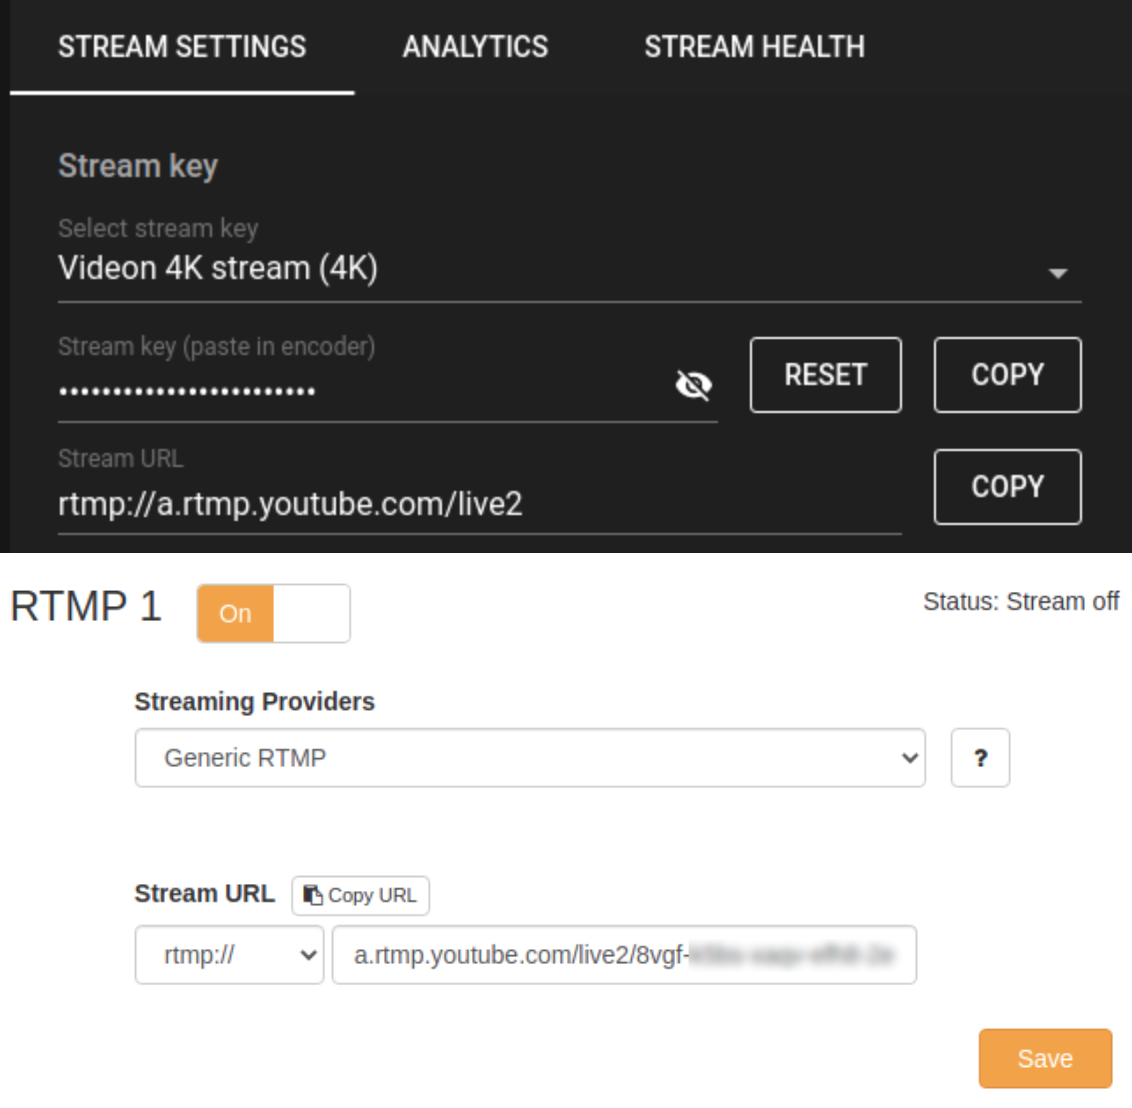Viewport: 1132px width, 1108px height.
Task: Reset the stream key
Action: point(826,374)
